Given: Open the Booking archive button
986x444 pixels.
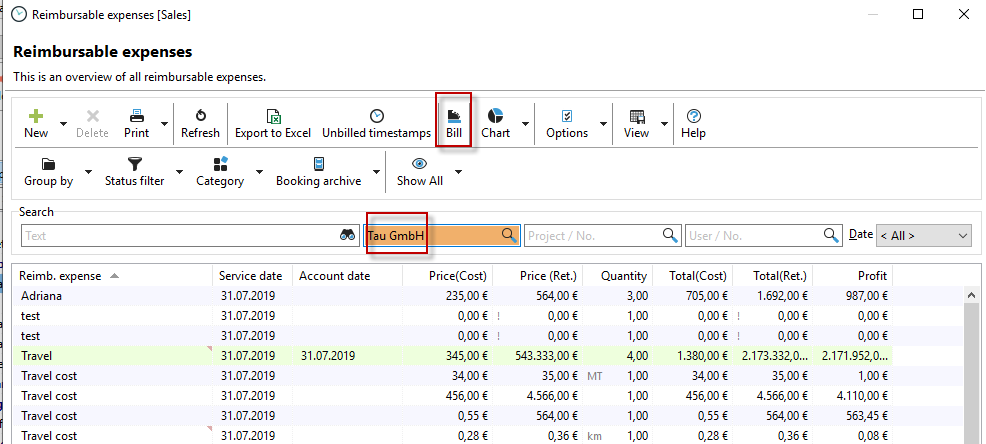Looking at the screenshot, I should 319,172.
